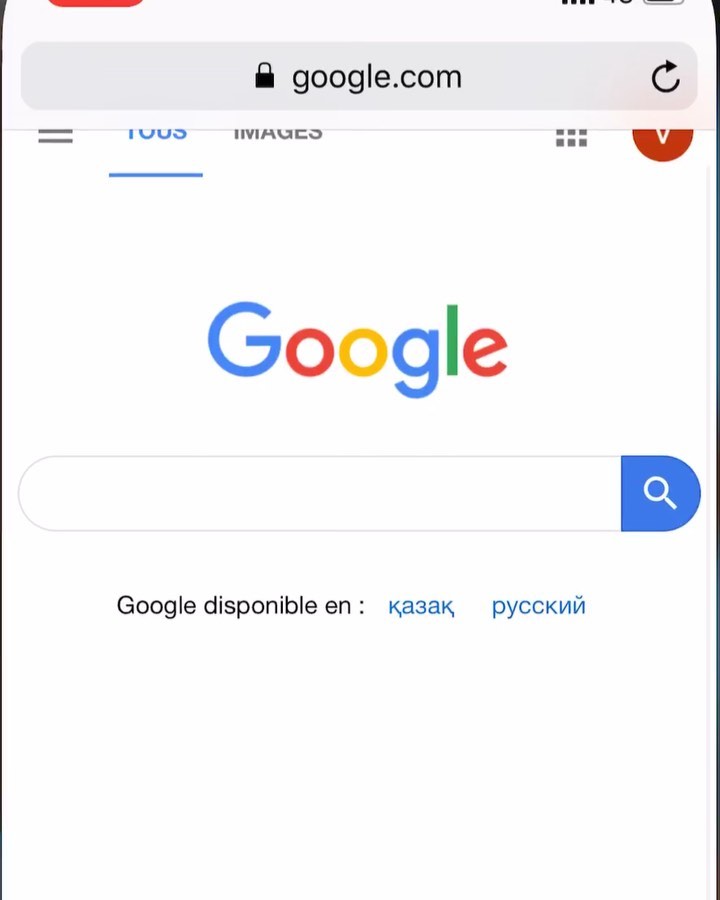This screenshot has height=900, width=720.
Task: Focus the Google search input field
Action: pos(320,493)
